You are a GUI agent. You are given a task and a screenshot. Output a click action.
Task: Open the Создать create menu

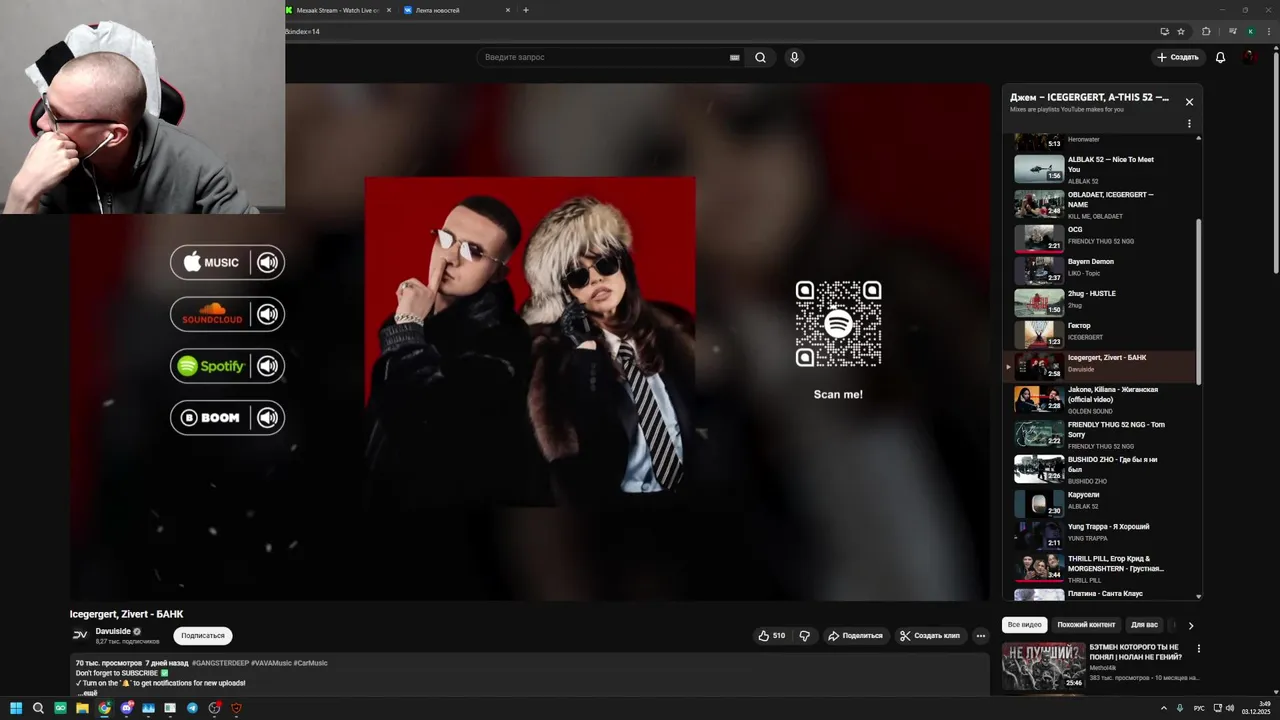click(x=1177, y=57)
